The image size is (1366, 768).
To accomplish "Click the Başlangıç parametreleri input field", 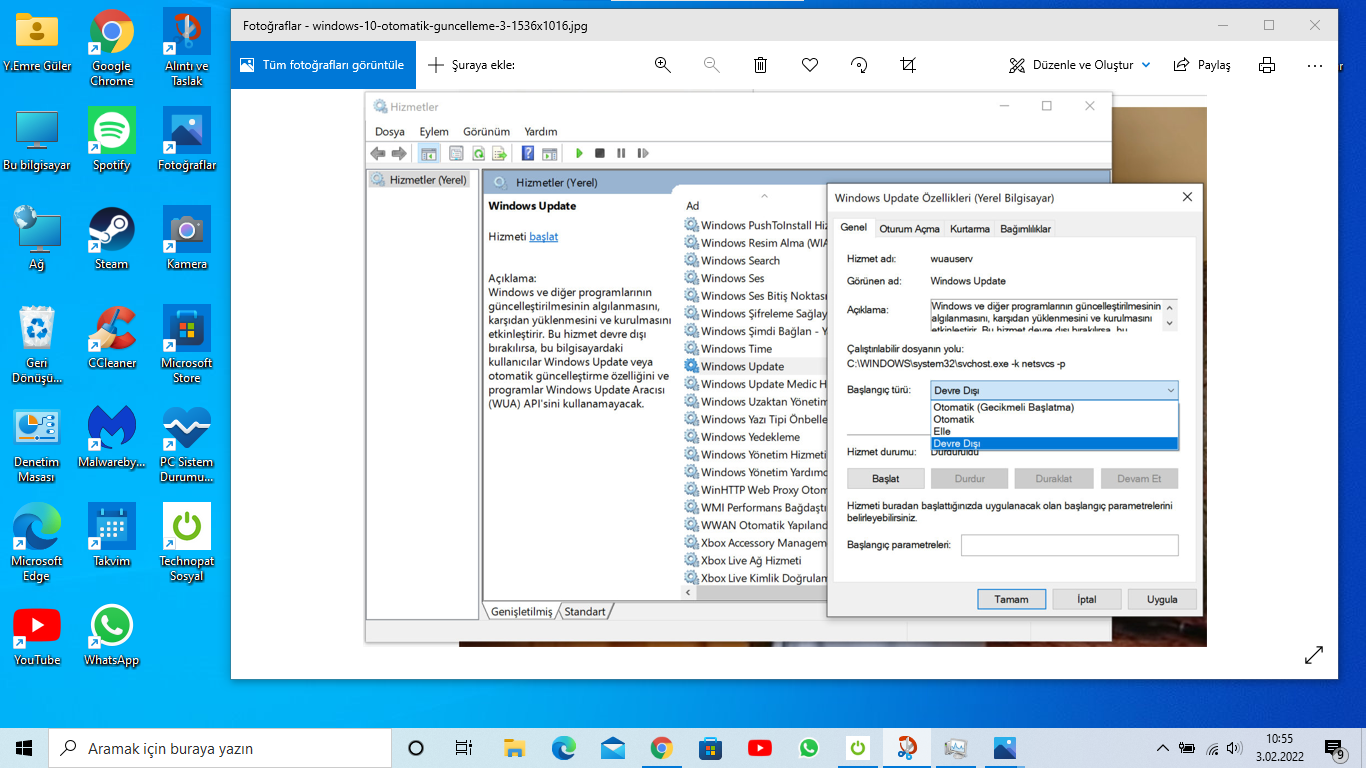I will (1069, 545).
